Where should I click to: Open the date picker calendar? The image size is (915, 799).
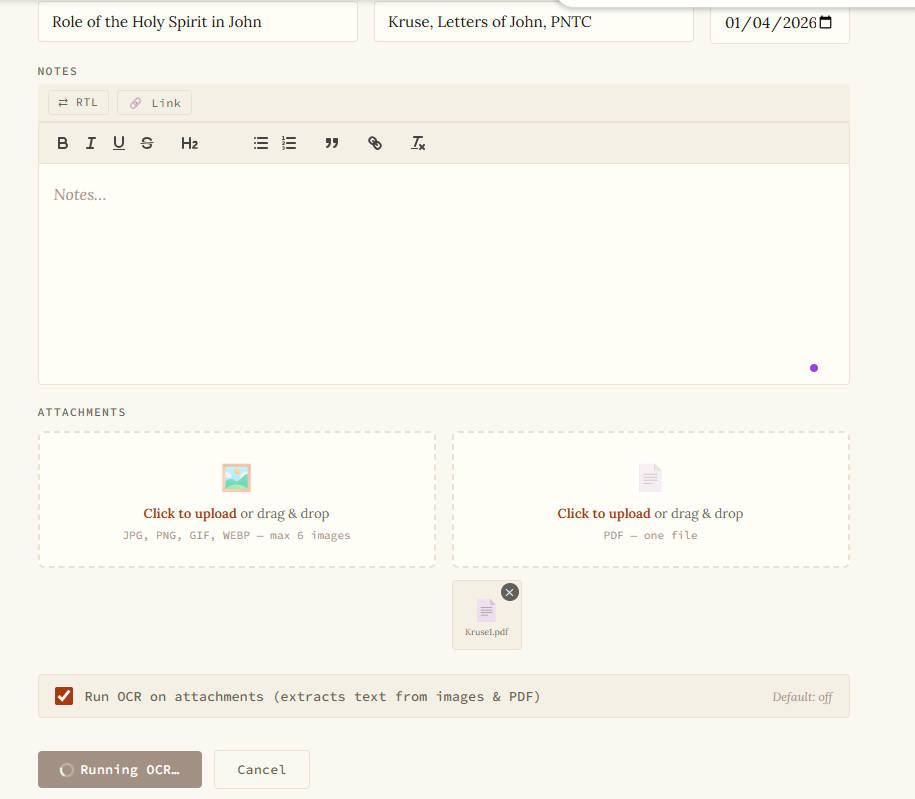(825, 23)
